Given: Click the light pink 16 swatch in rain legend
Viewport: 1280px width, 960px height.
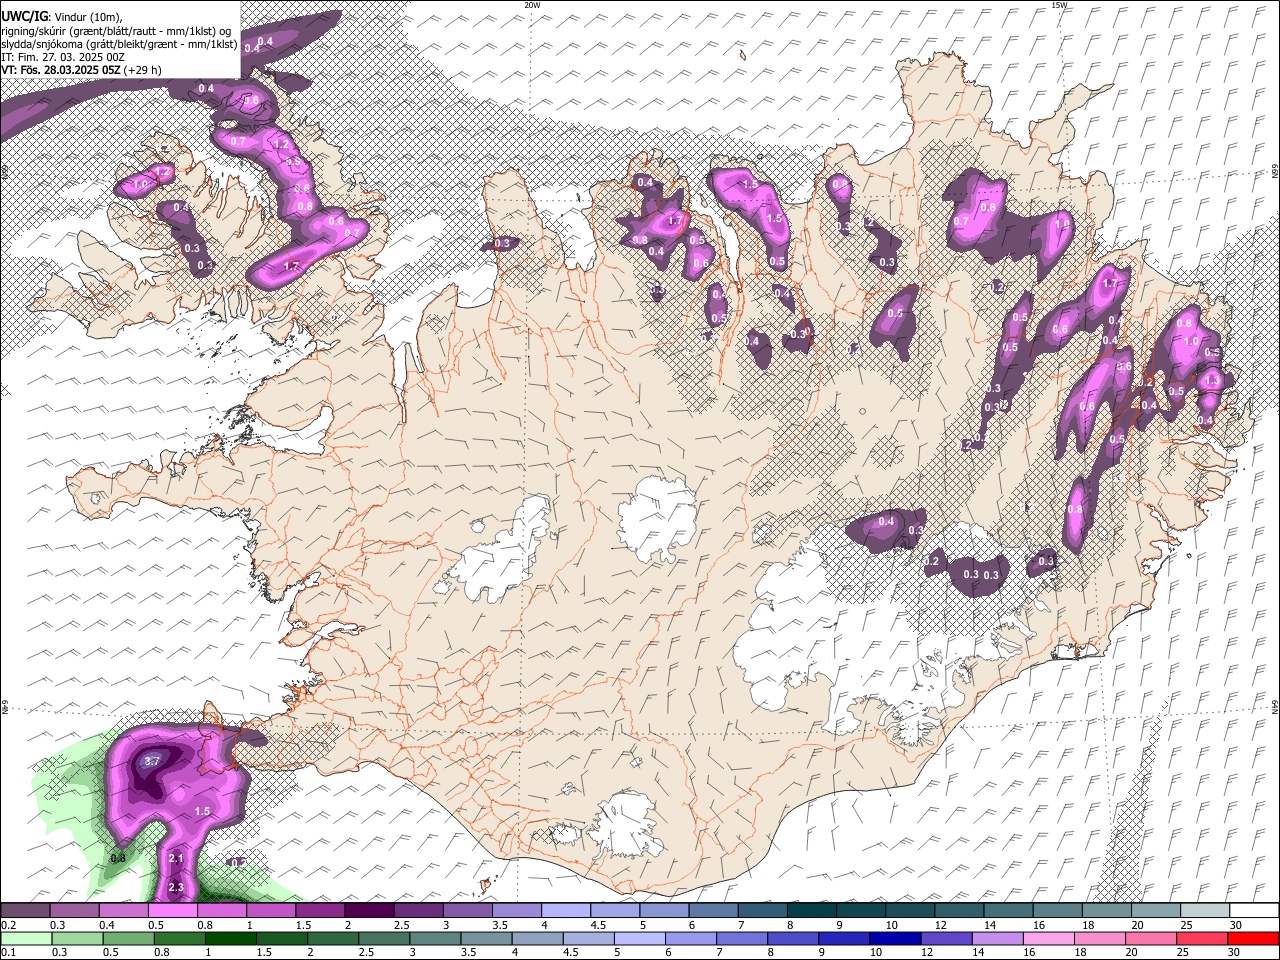Looking at the screenshot, I should point(1048,938).
